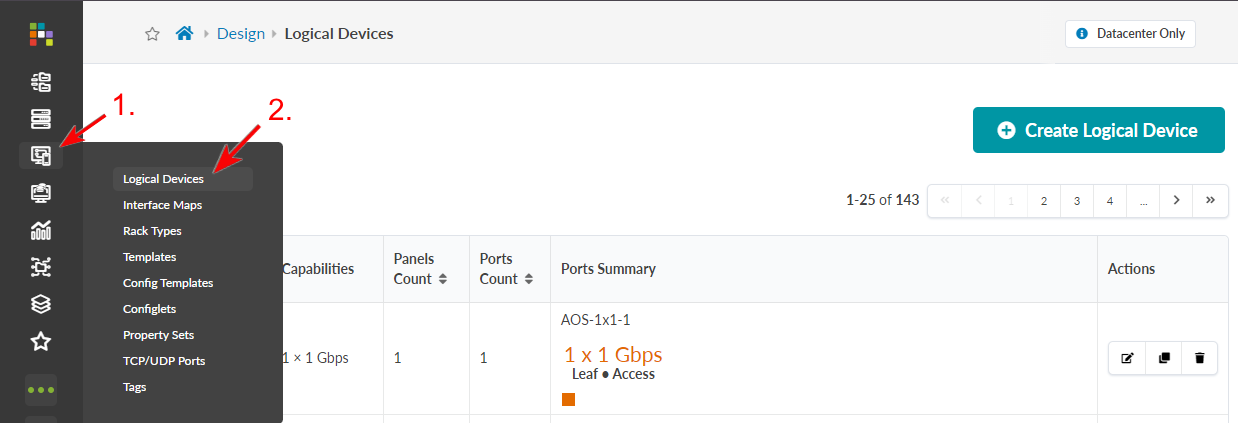This screenshot has height=423, width=1238.
Task: Open Rack Types menu entry
Action: point(152,231)
